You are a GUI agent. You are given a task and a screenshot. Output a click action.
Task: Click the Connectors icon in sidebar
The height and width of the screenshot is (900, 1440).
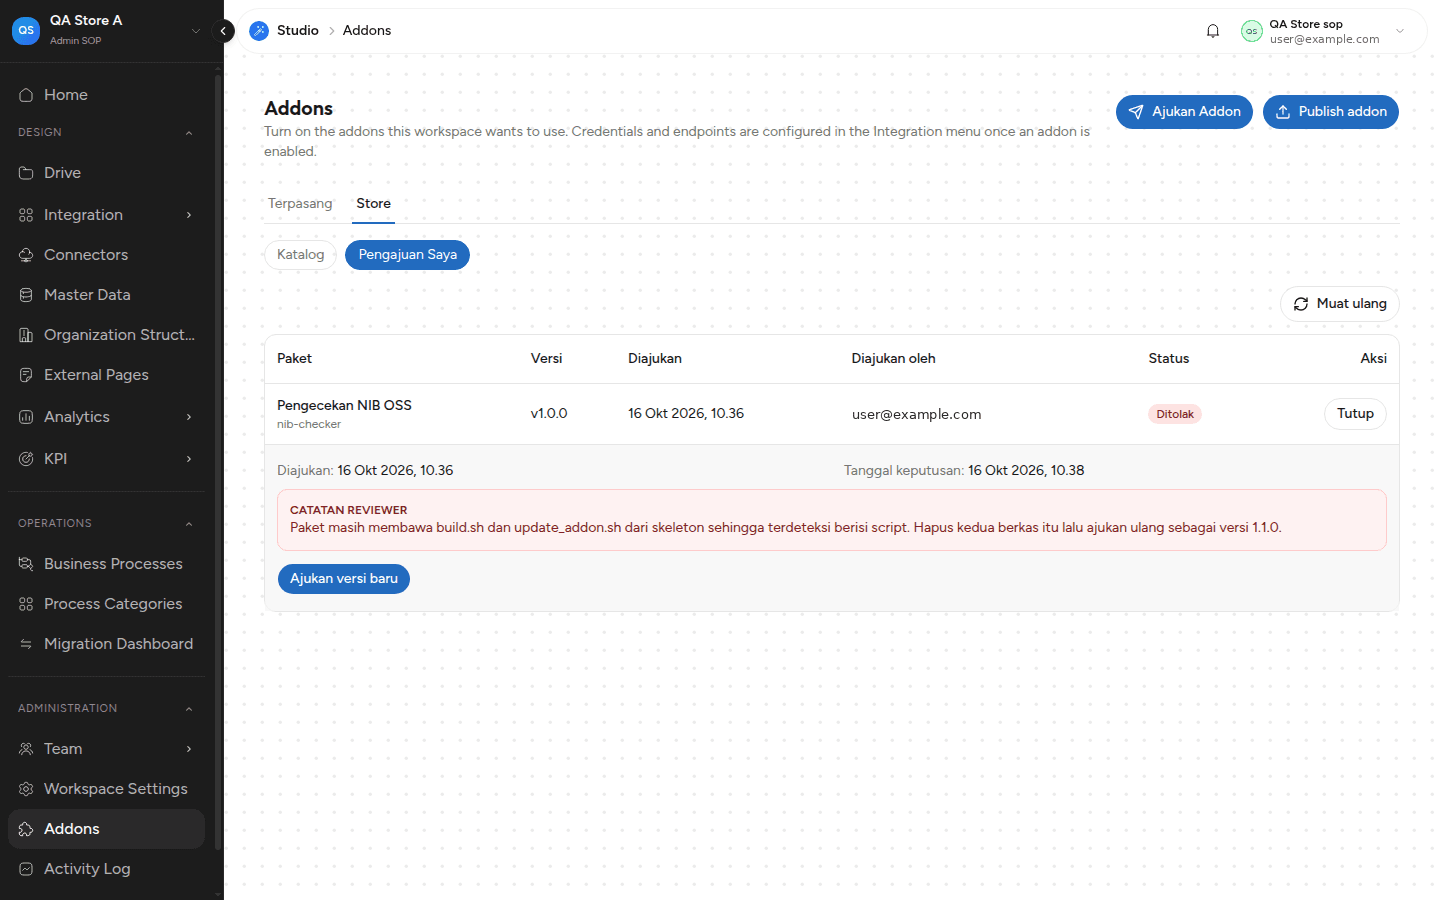[x=26, y=255]
